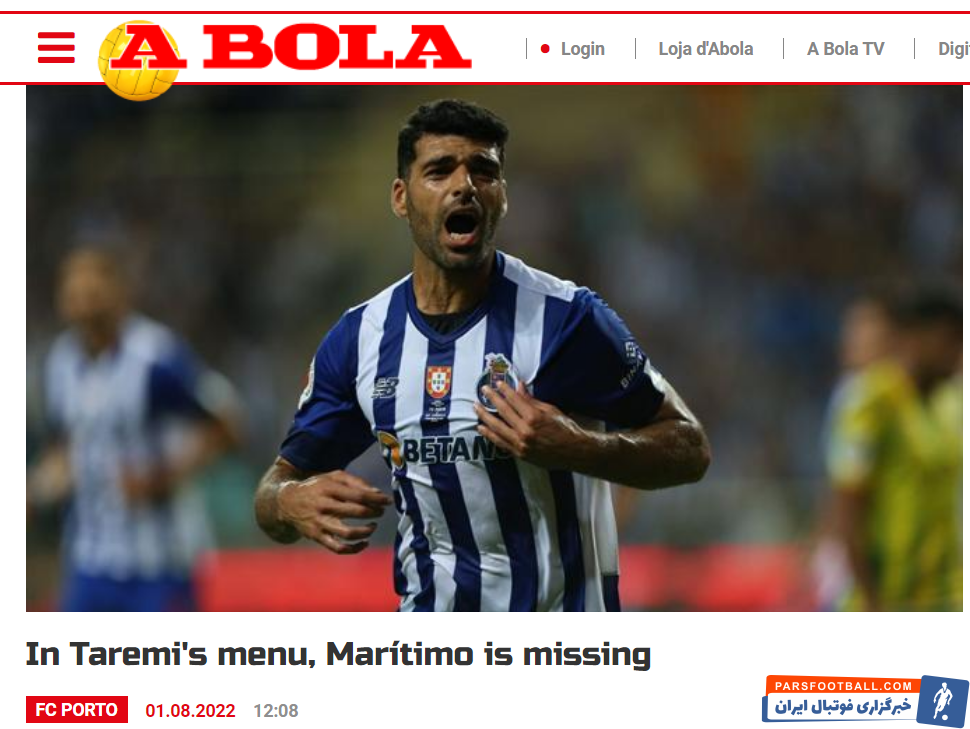Click the New Balance logo on jersey
This screenshot has height=729, width=970.
385,388
